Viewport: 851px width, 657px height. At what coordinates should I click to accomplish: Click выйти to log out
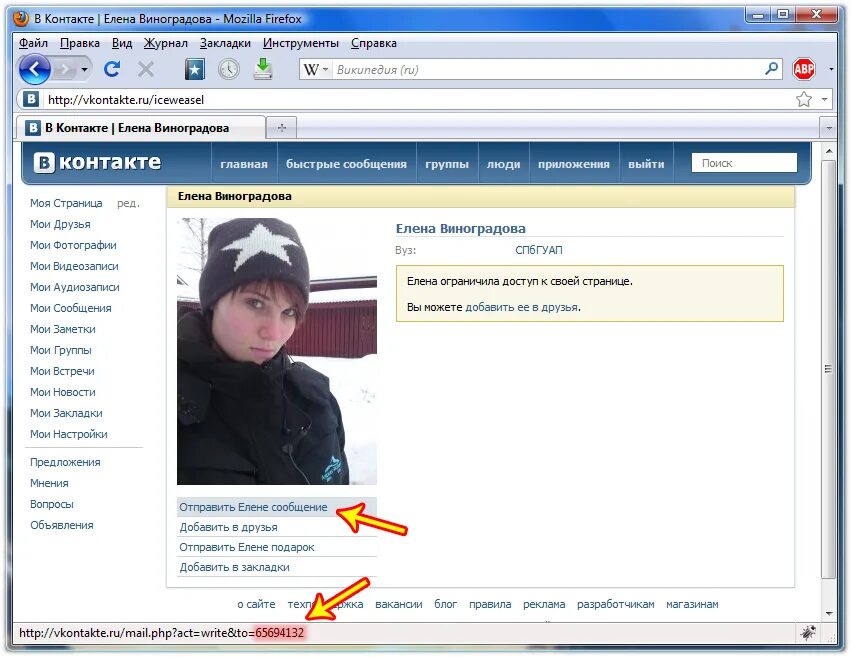point(646,164)
